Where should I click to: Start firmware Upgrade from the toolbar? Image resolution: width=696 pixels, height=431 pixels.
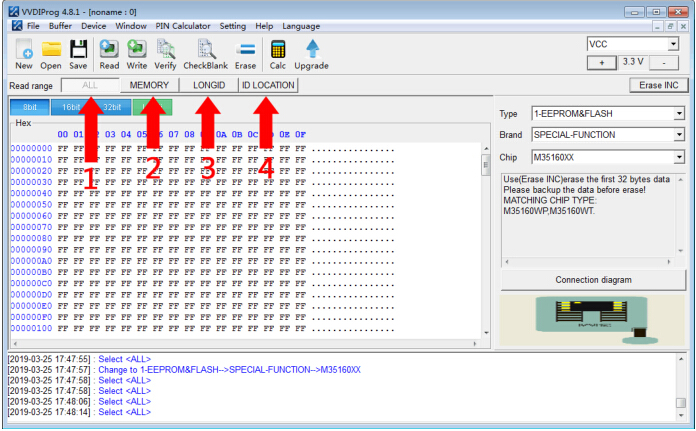(x=312, y=55)
